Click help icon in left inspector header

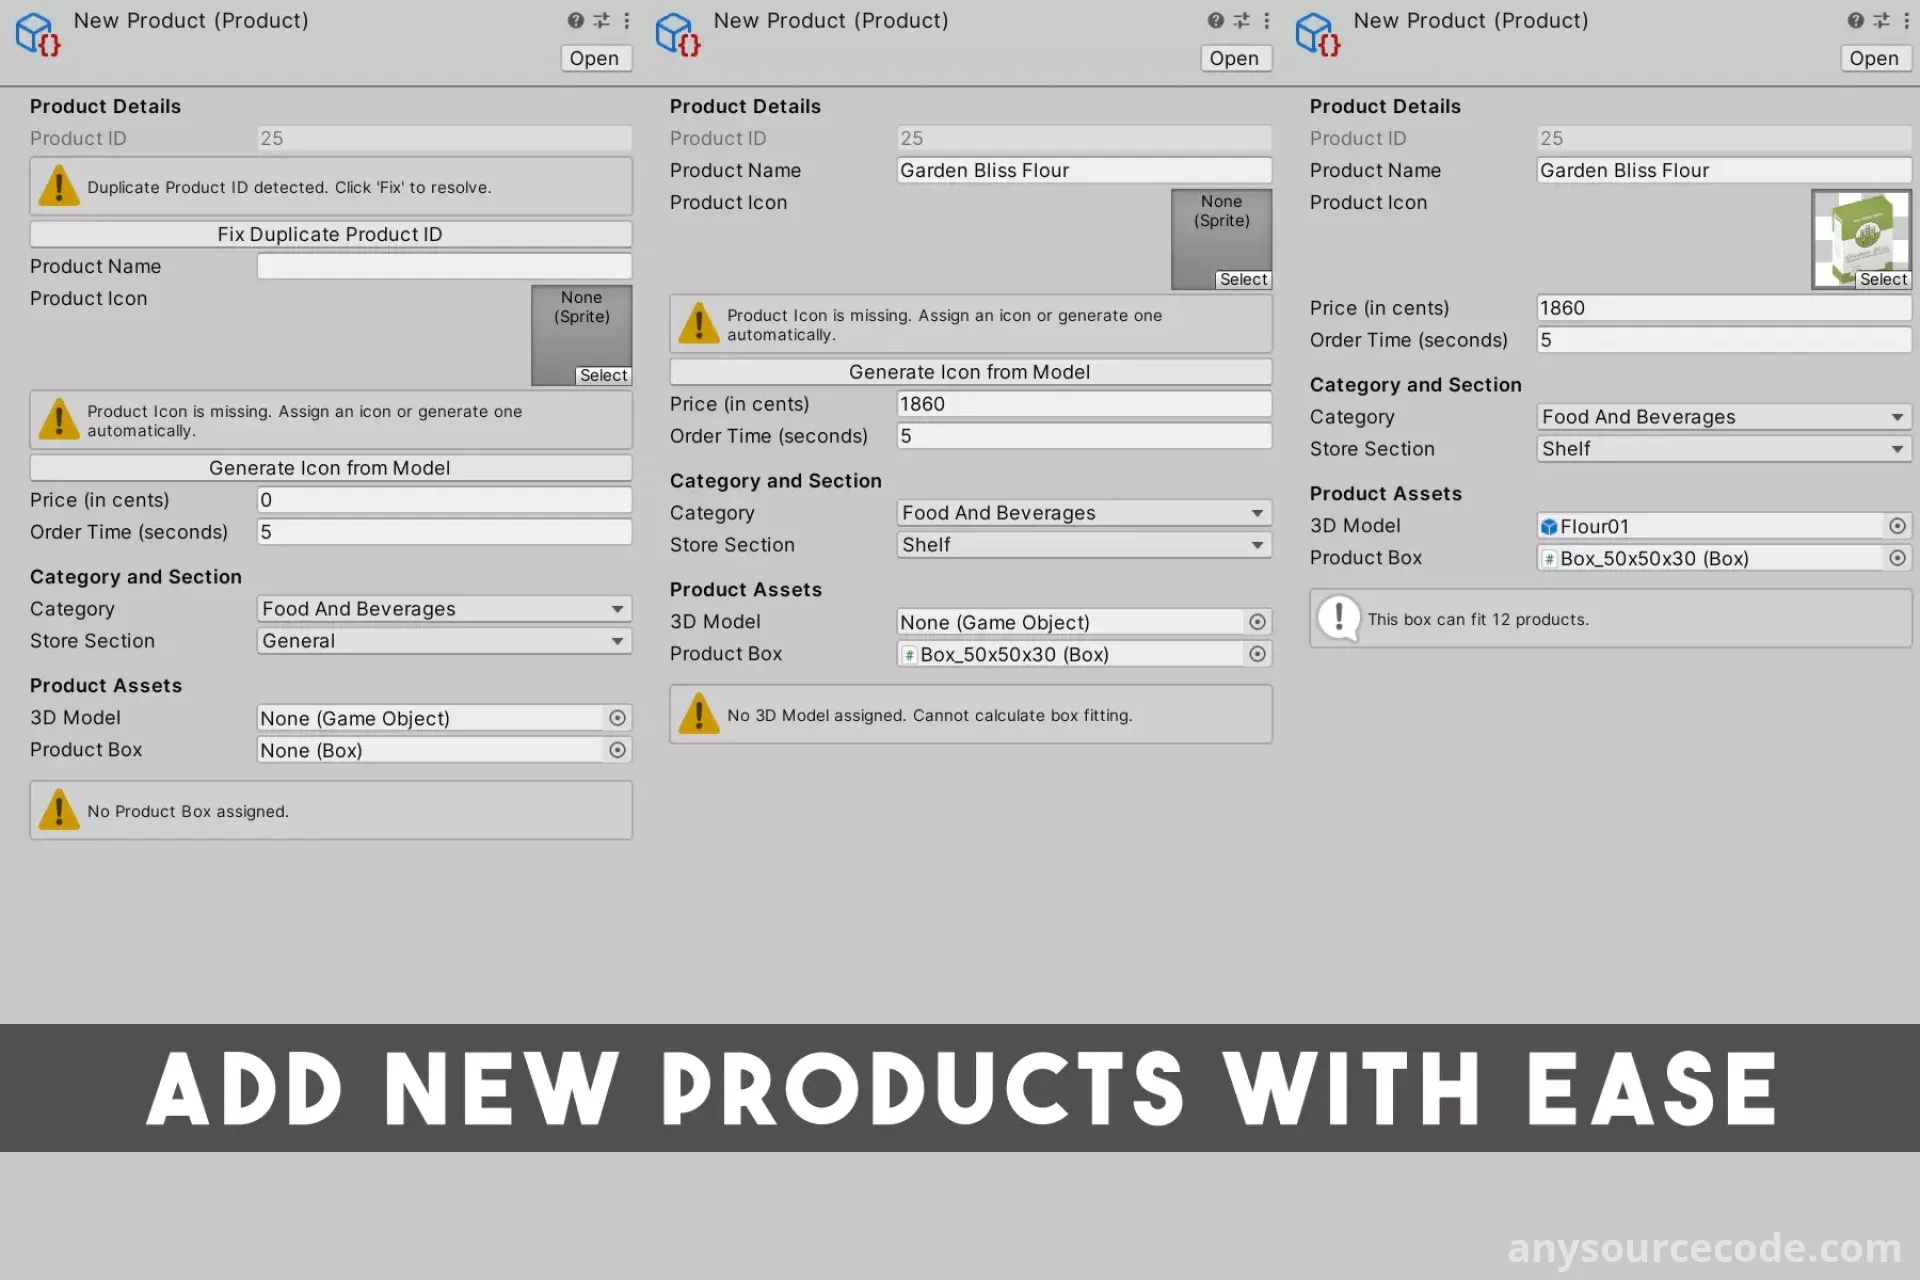(575, 20)
